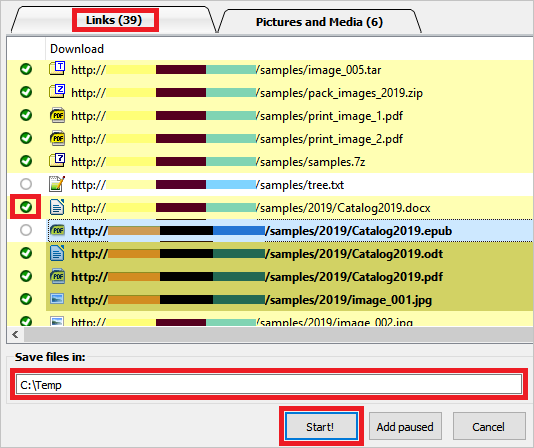Enable the unchecked circle for tree.txt

pyautogui.click(x=26, y=184)
